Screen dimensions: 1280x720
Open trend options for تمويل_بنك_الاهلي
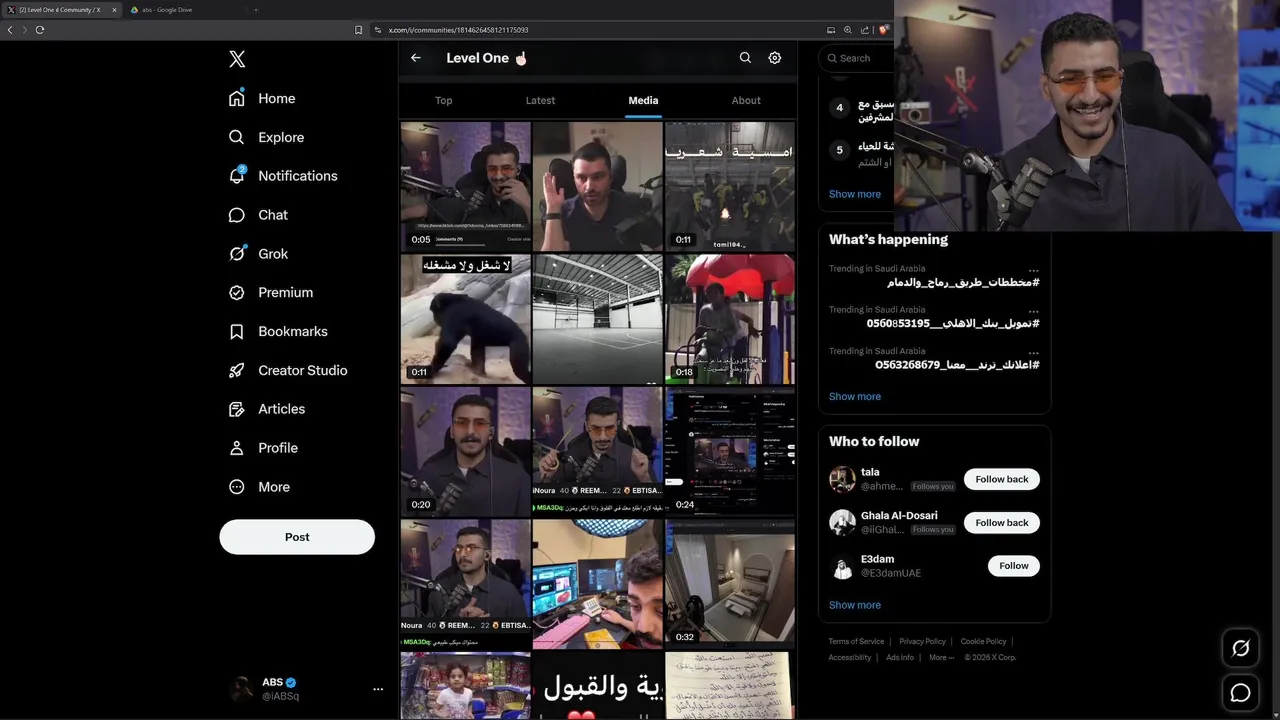coord(1033,311)
